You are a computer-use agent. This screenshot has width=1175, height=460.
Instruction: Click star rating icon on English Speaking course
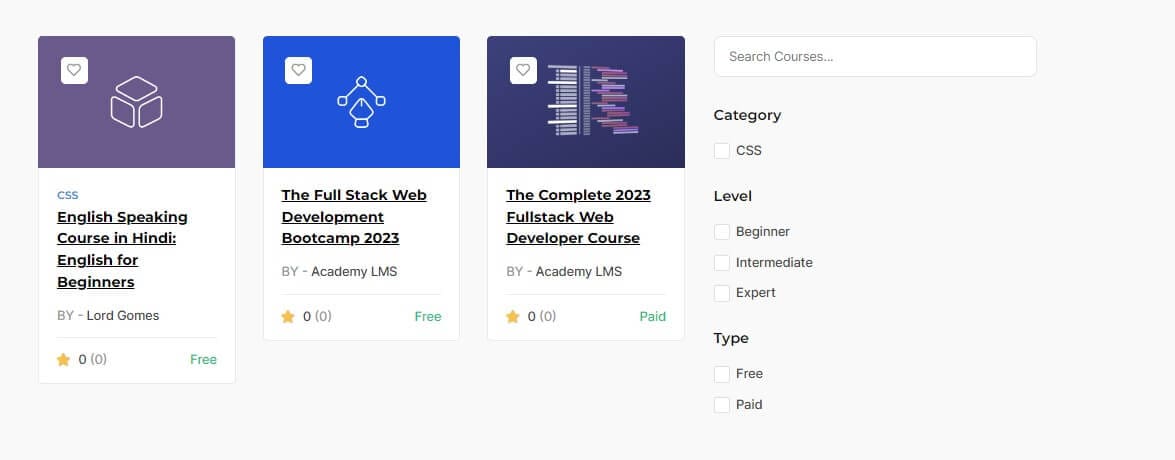tap(64, 360)
